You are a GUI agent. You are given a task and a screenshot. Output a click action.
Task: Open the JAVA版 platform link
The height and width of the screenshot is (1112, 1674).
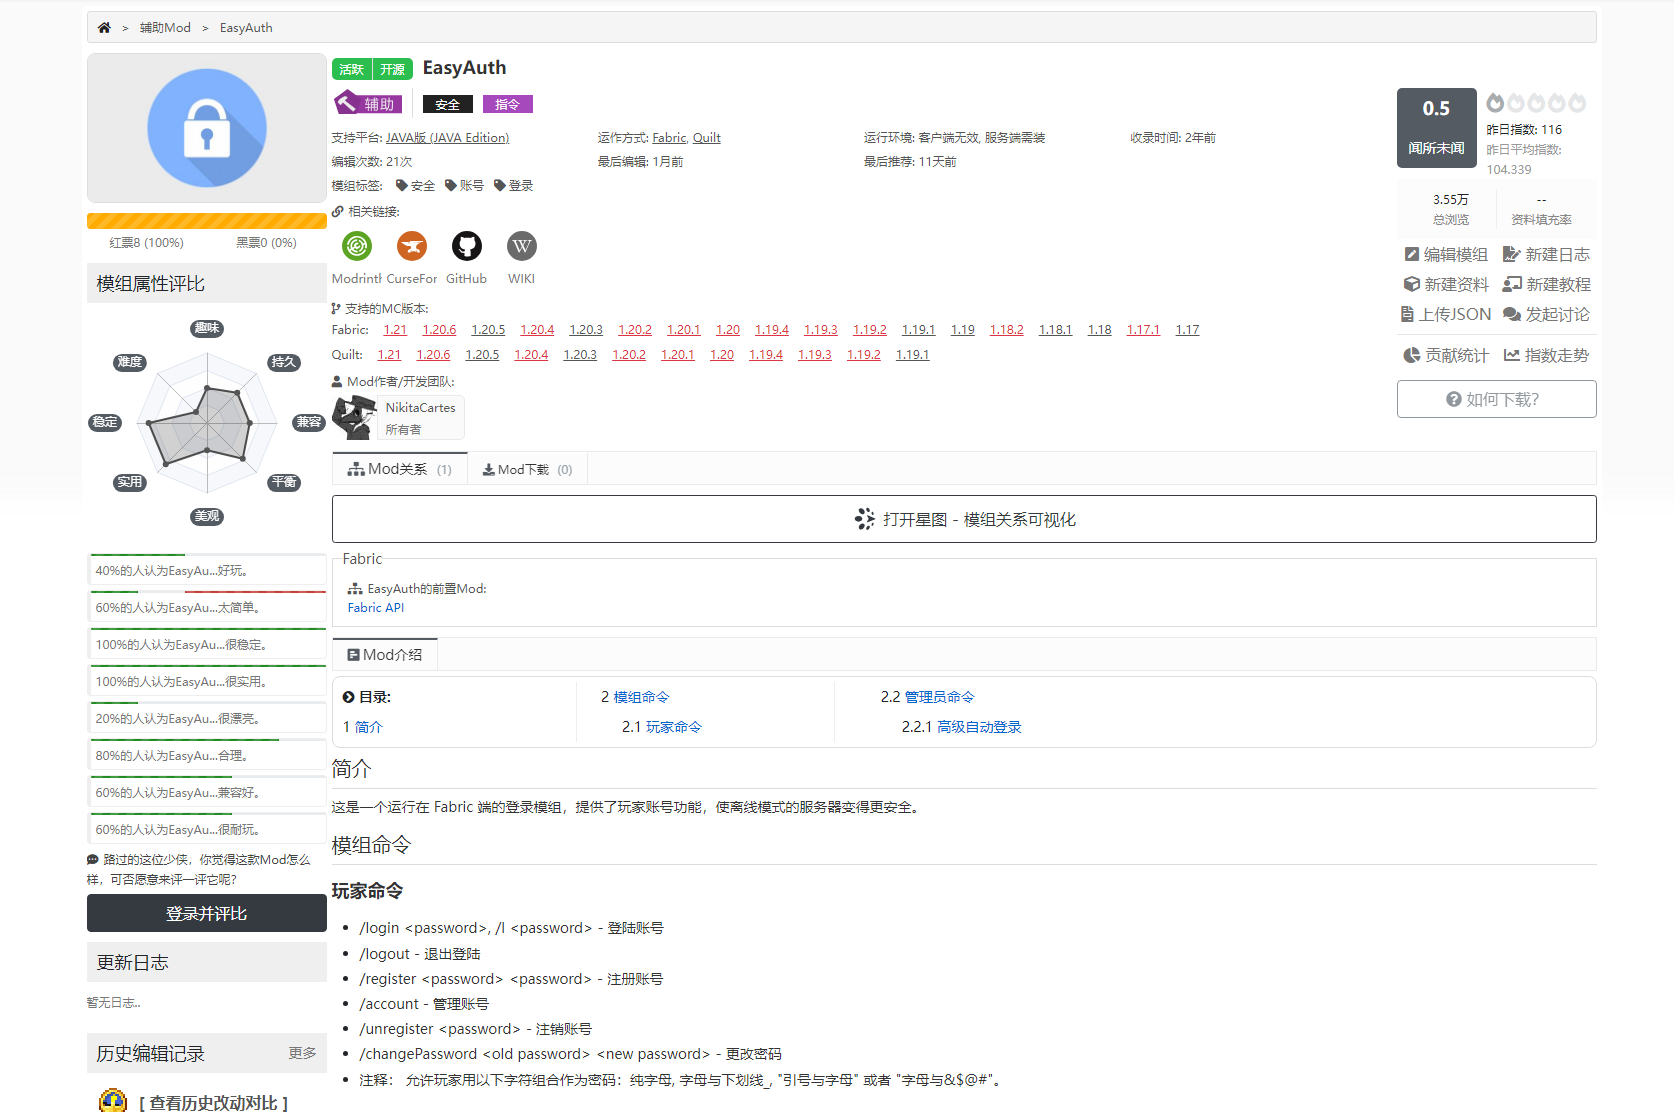pos(448,138)
